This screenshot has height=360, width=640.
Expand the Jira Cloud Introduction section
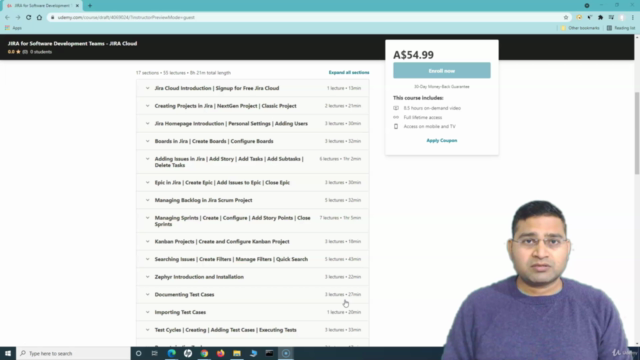(253, 88)
